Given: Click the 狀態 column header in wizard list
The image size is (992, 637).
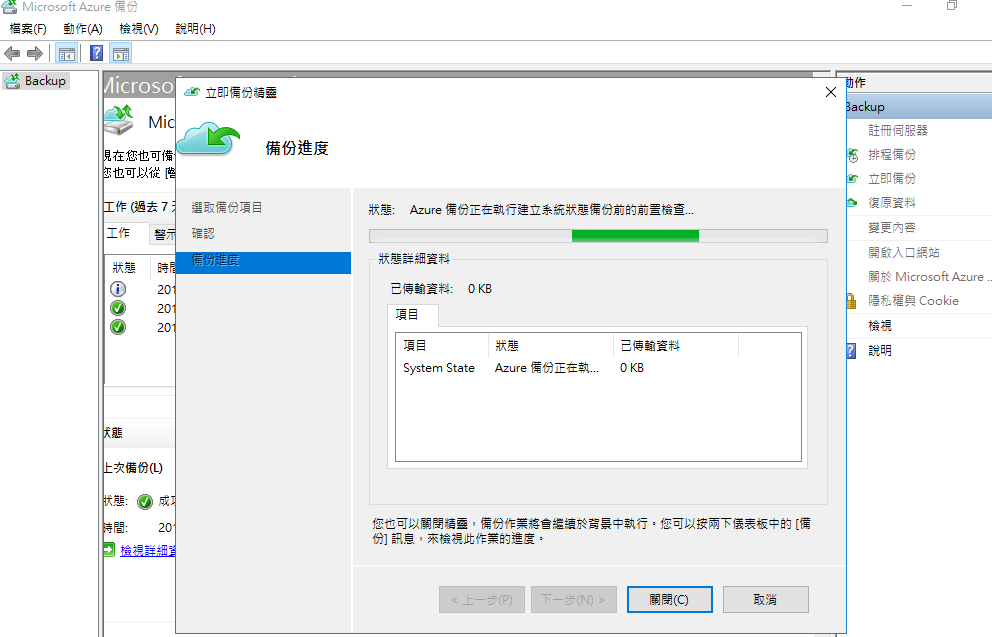Looking at the screenshot, I should click(550, 346).
